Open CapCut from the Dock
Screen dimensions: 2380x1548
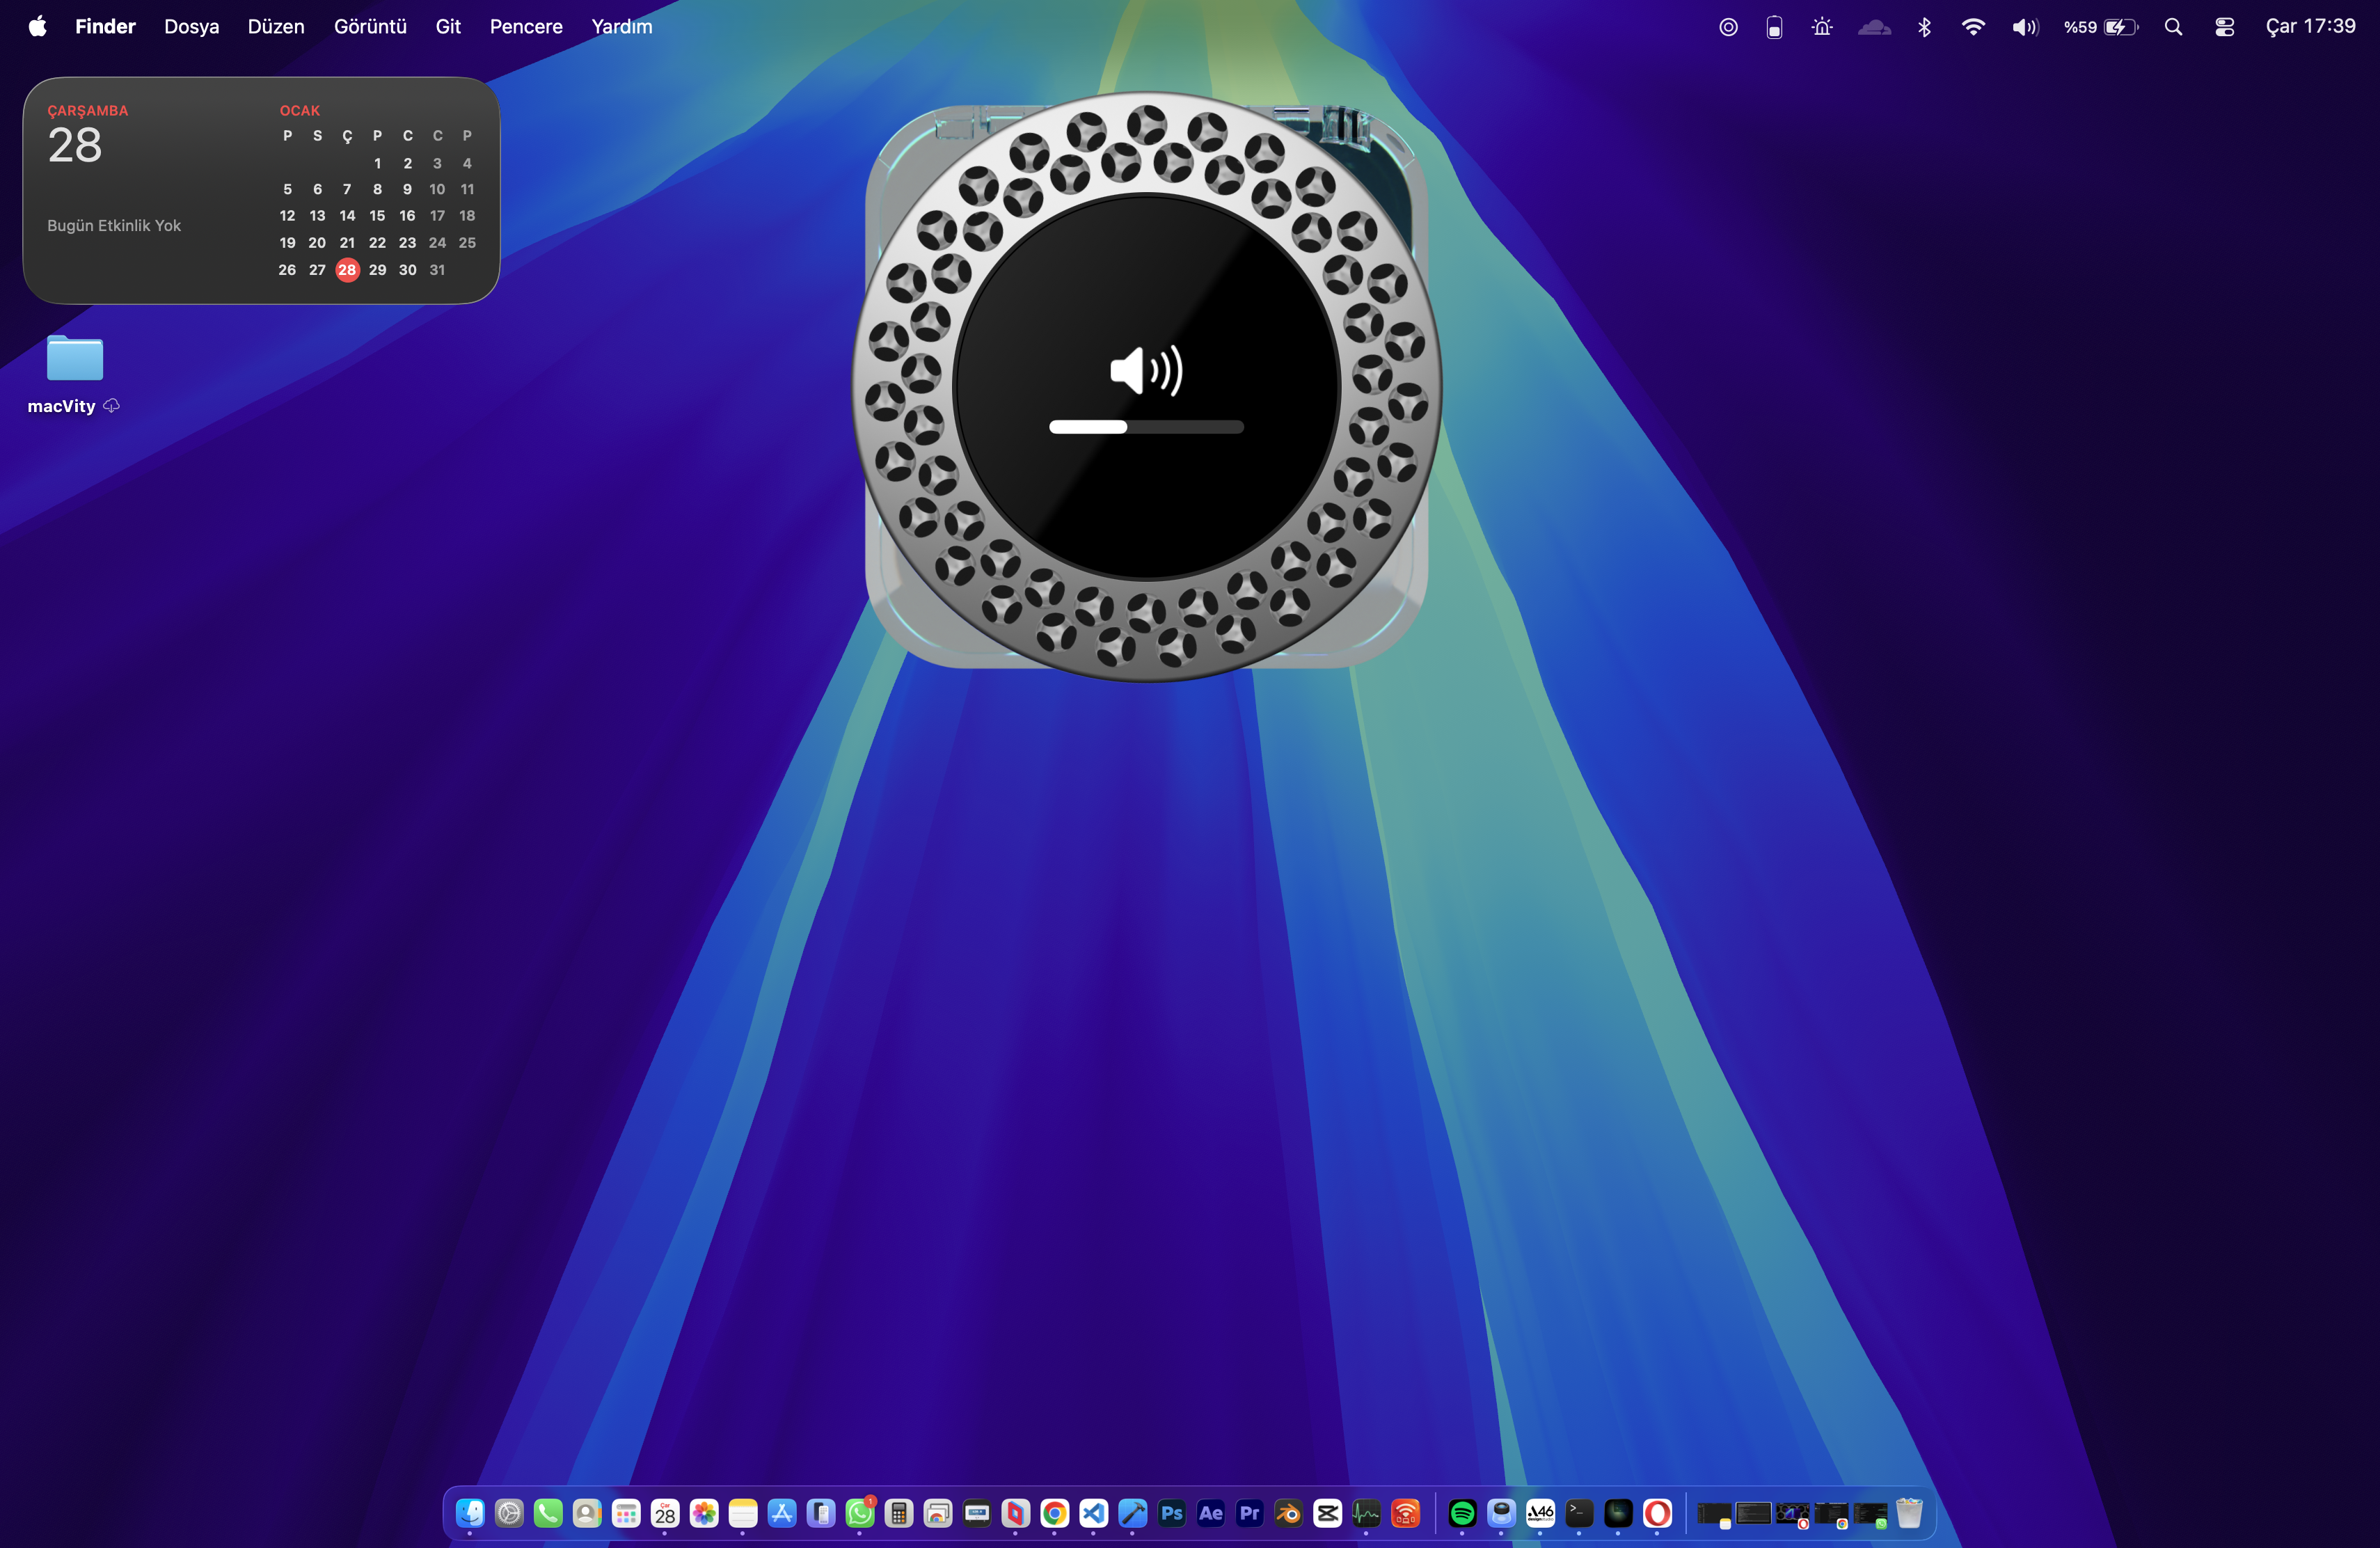[1328, 1514]
